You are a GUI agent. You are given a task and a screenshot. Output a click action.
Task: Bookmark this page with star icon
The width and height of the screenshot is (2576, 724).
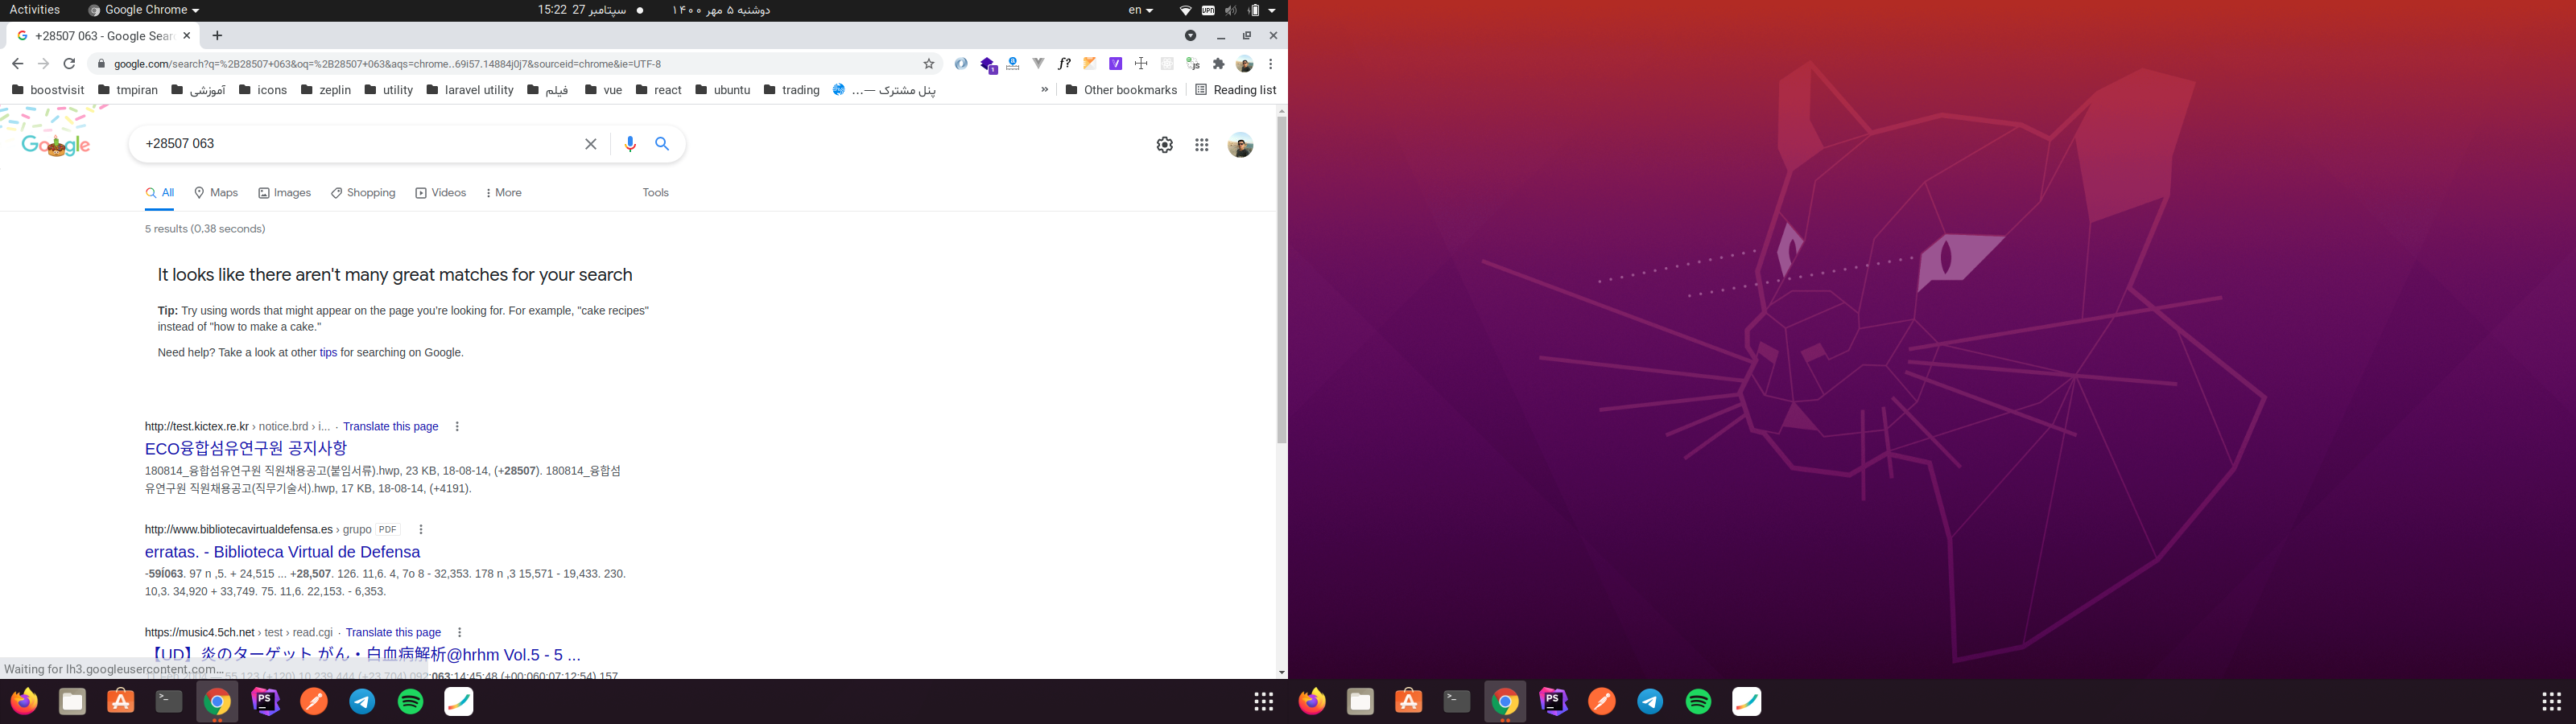(929, 64)
